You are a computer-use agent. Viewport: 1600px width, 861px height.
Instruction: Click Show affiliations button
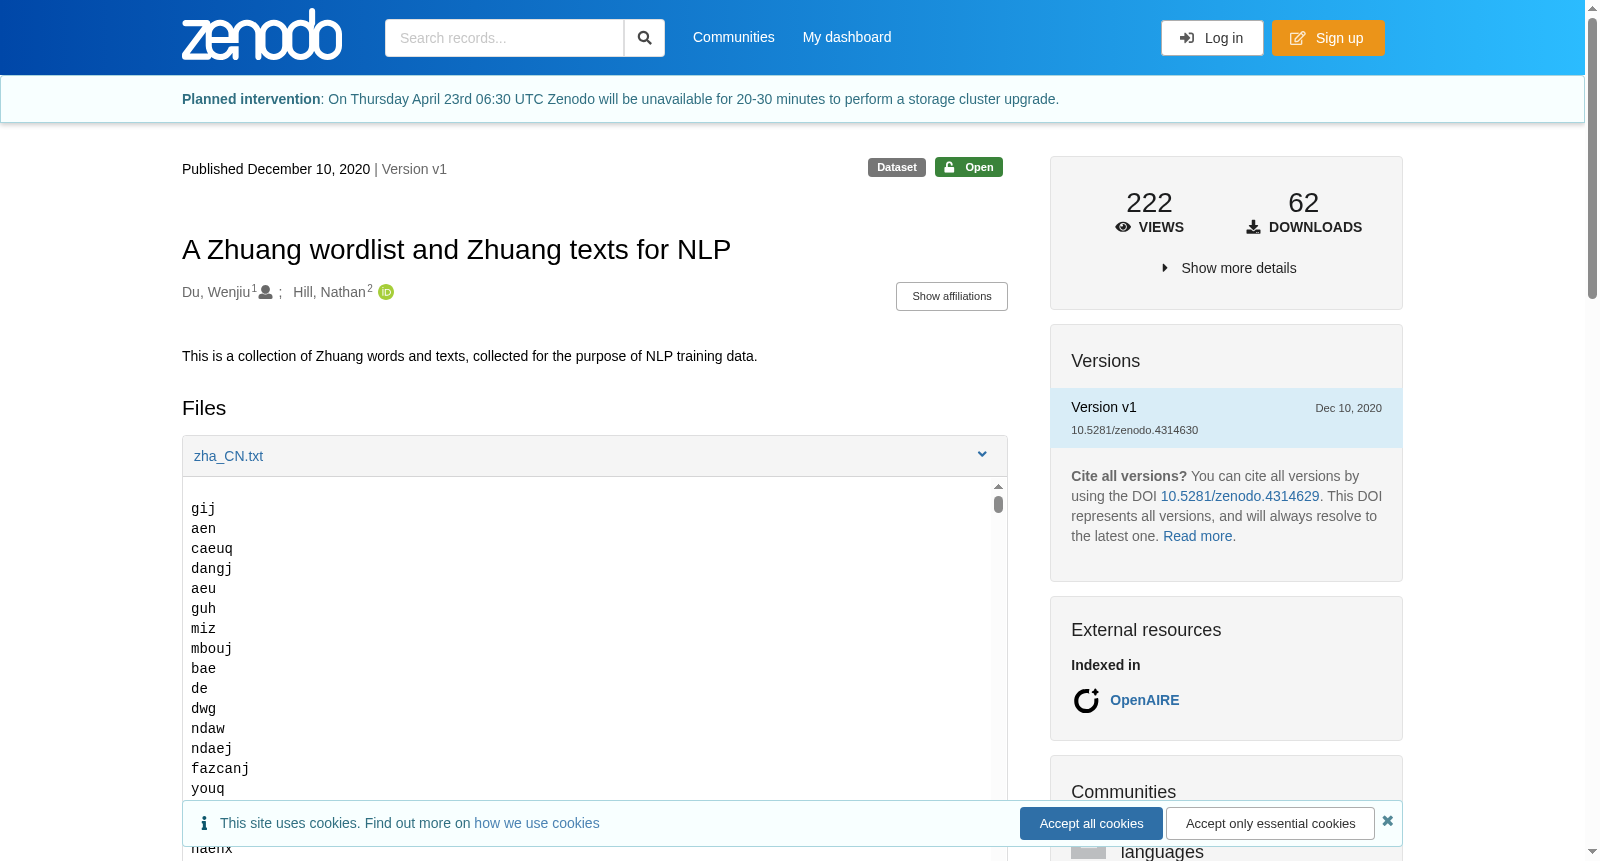pyautogui.click(x=952, y=296)
